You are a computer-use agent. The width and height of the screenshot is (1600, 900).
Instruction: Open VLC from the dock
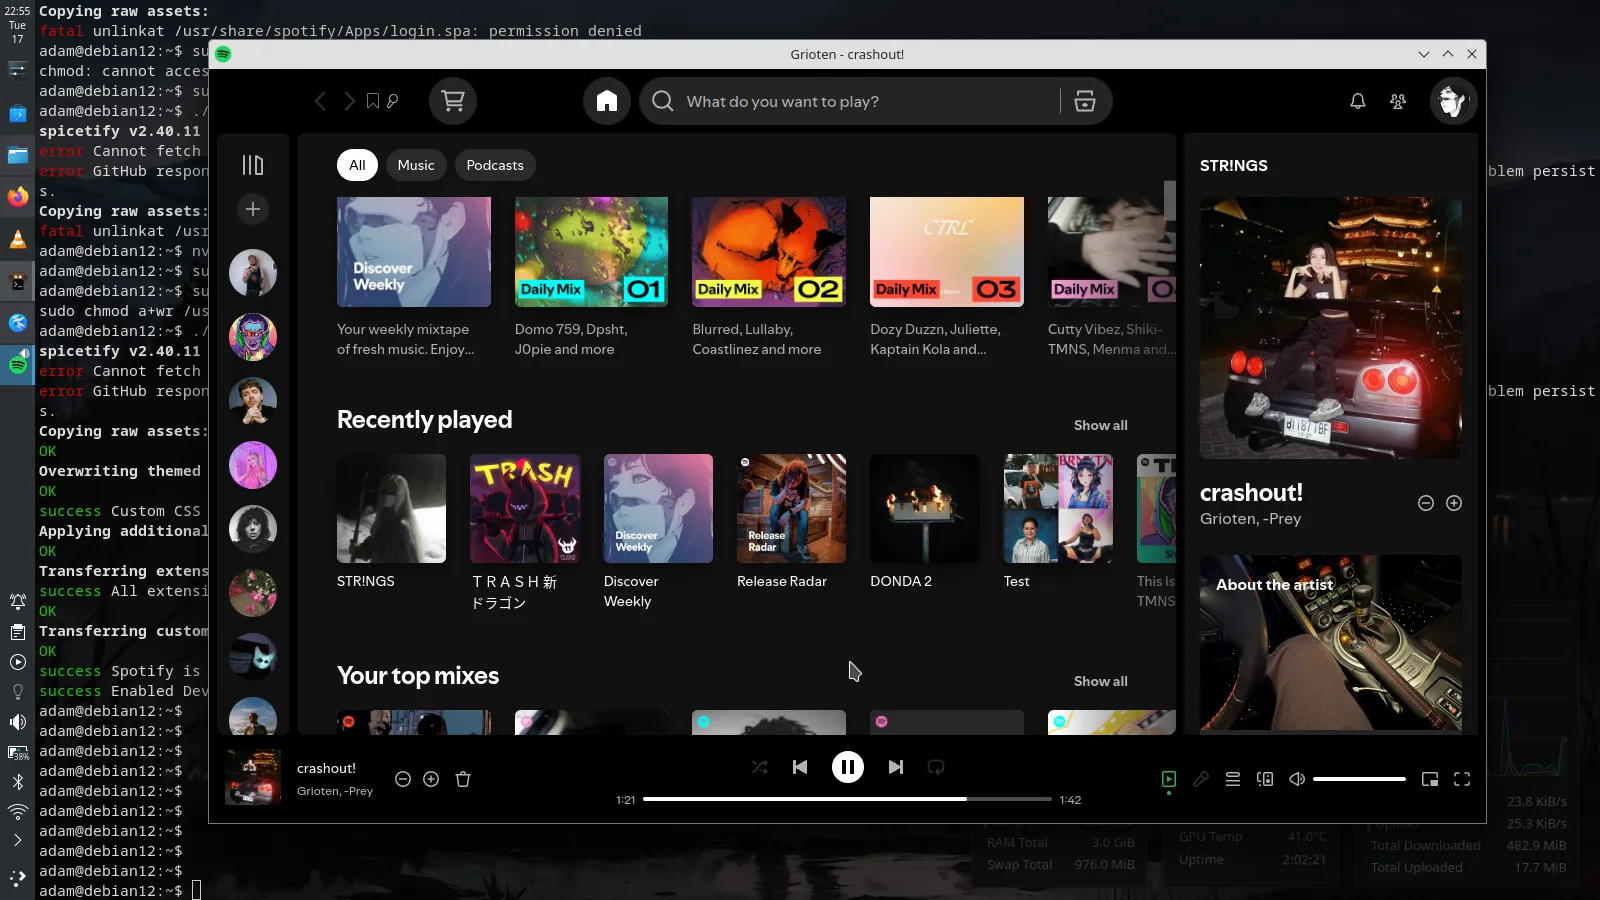tap(17, 239)
